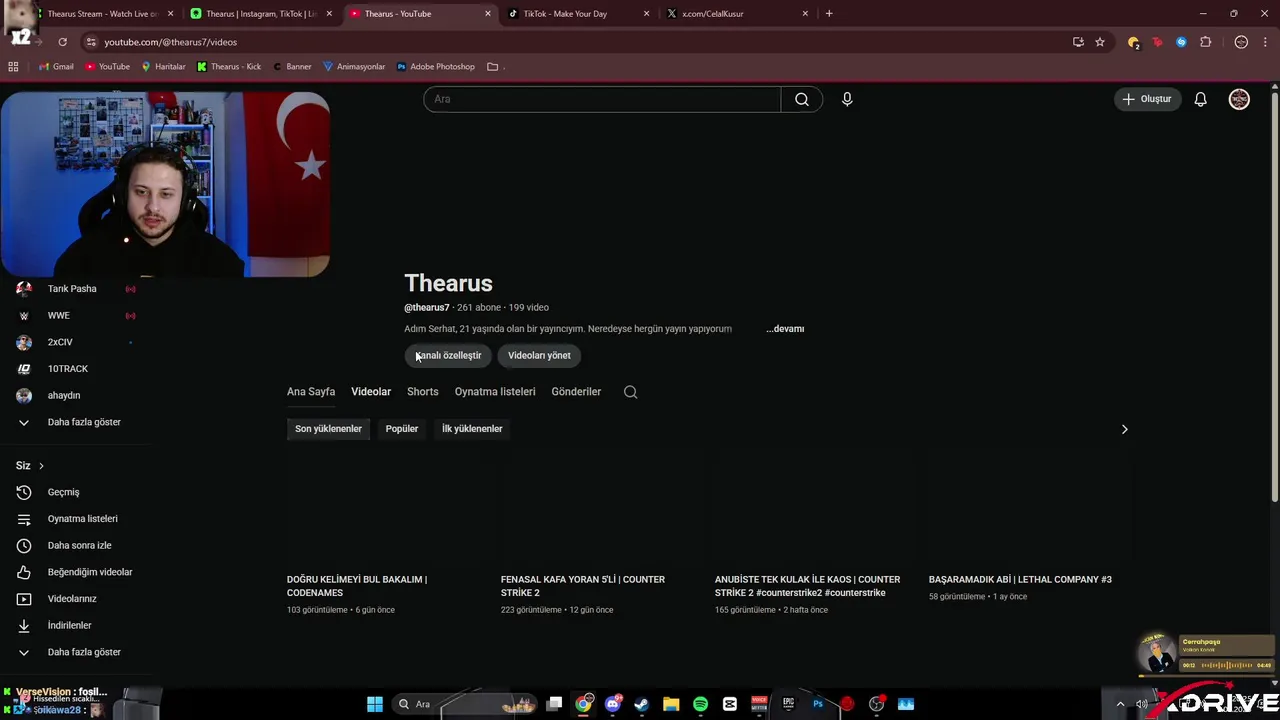Show hidden system tray icons
Screen dimensions: 1280x720
1120,704
